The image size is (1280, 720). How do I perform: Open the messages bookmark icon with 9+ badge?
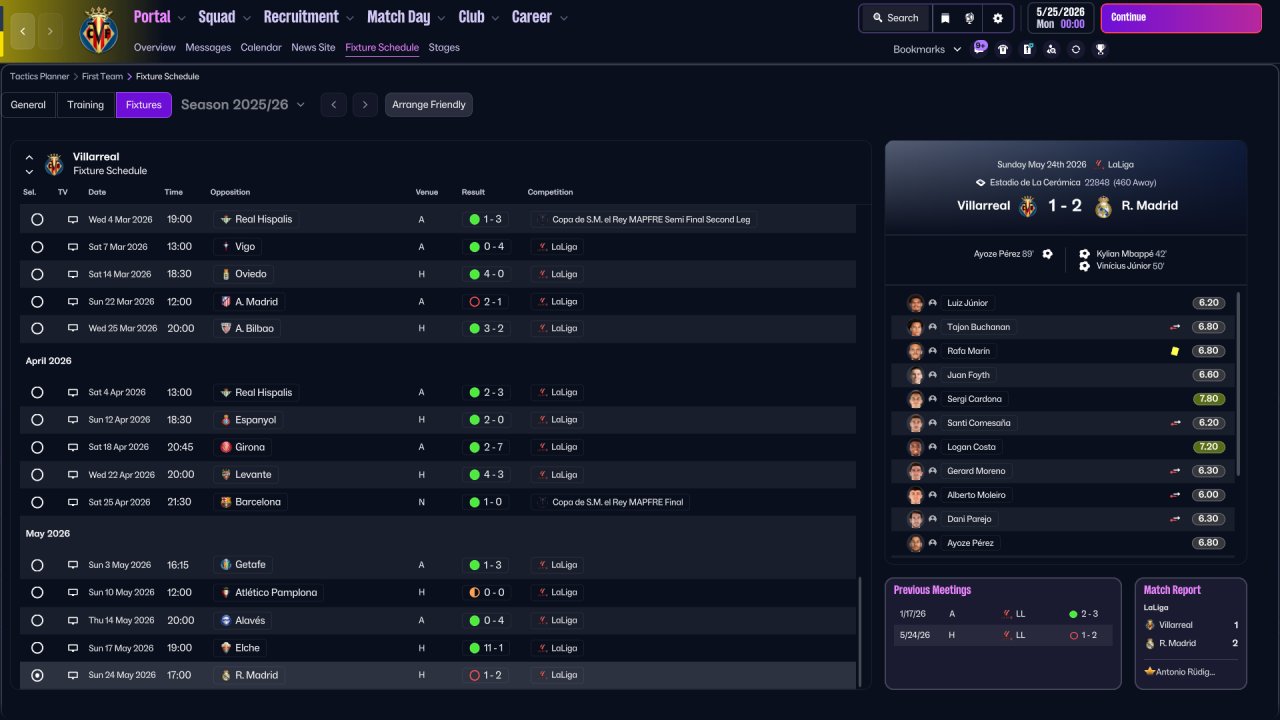[x=980, y=48]
